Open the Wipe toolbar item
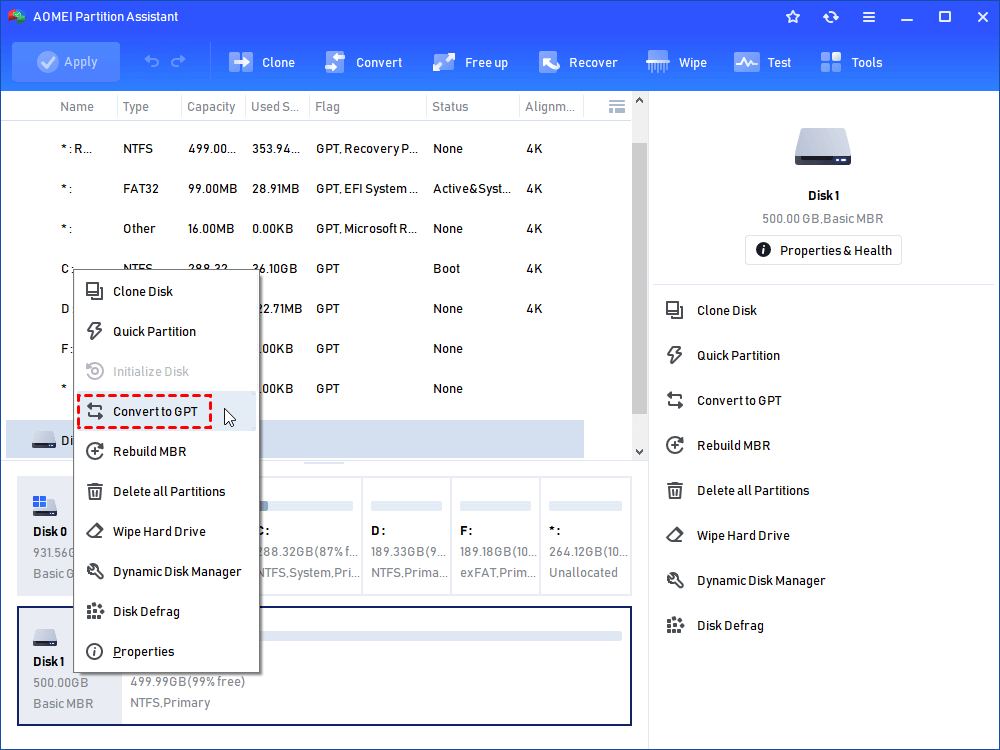Image resolution: width=1000 pixels, height=750 pixels. [676, 62]
